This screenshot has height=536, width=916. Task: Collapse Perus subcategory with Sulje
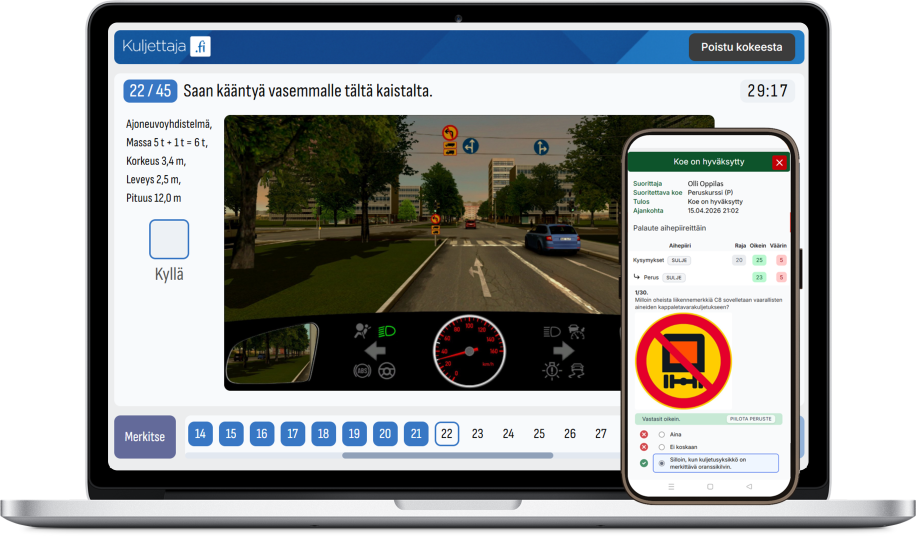[x=676, y=277]
